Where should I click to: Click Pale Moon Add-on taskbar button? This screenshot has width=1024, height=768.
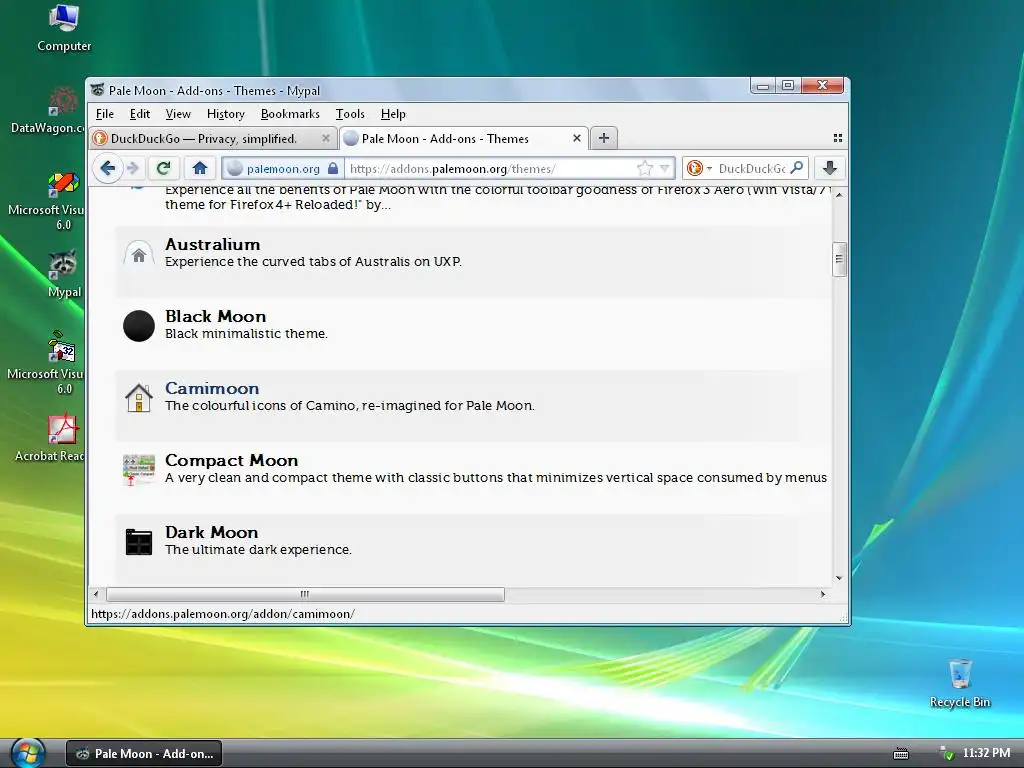point(144,754)
